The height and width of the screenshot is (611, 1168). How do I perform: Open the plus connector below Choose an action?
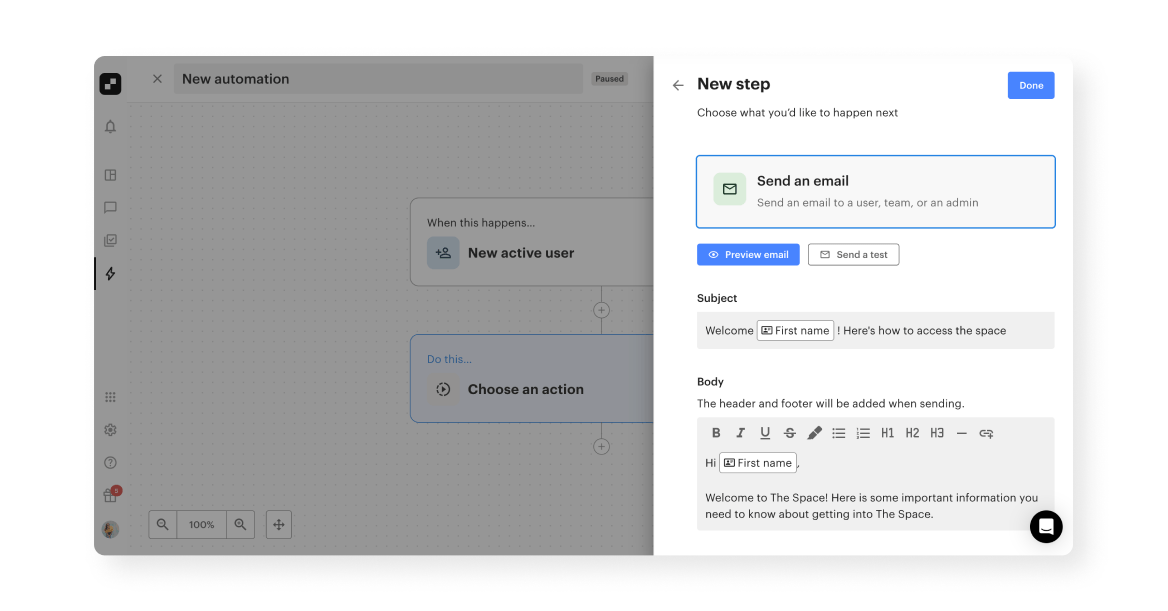[601, 446]
